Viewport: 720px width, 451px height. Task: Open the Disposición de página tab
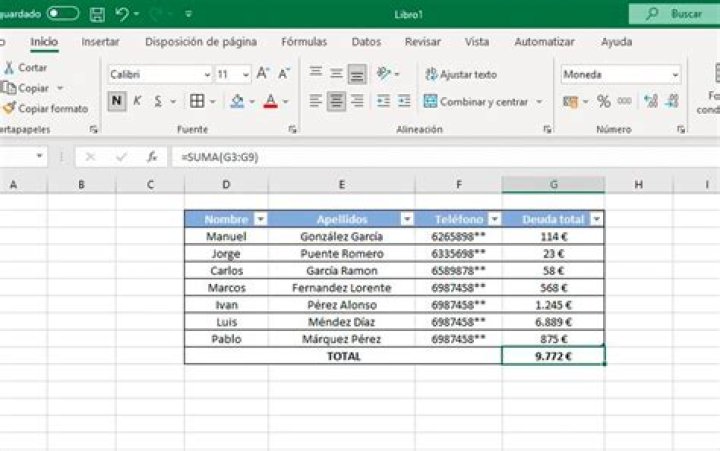pyautogui.click(x=201, y=42)
